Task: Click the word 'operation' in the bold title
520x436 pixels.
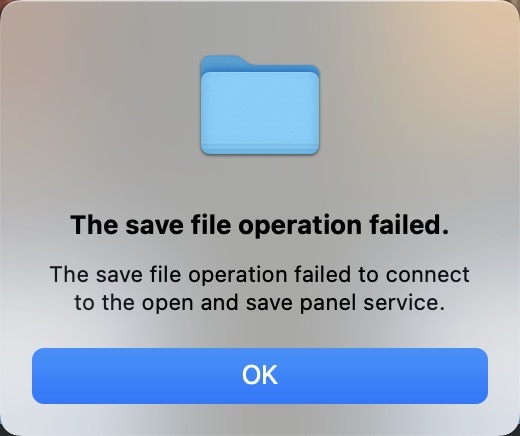Action: 300,226
